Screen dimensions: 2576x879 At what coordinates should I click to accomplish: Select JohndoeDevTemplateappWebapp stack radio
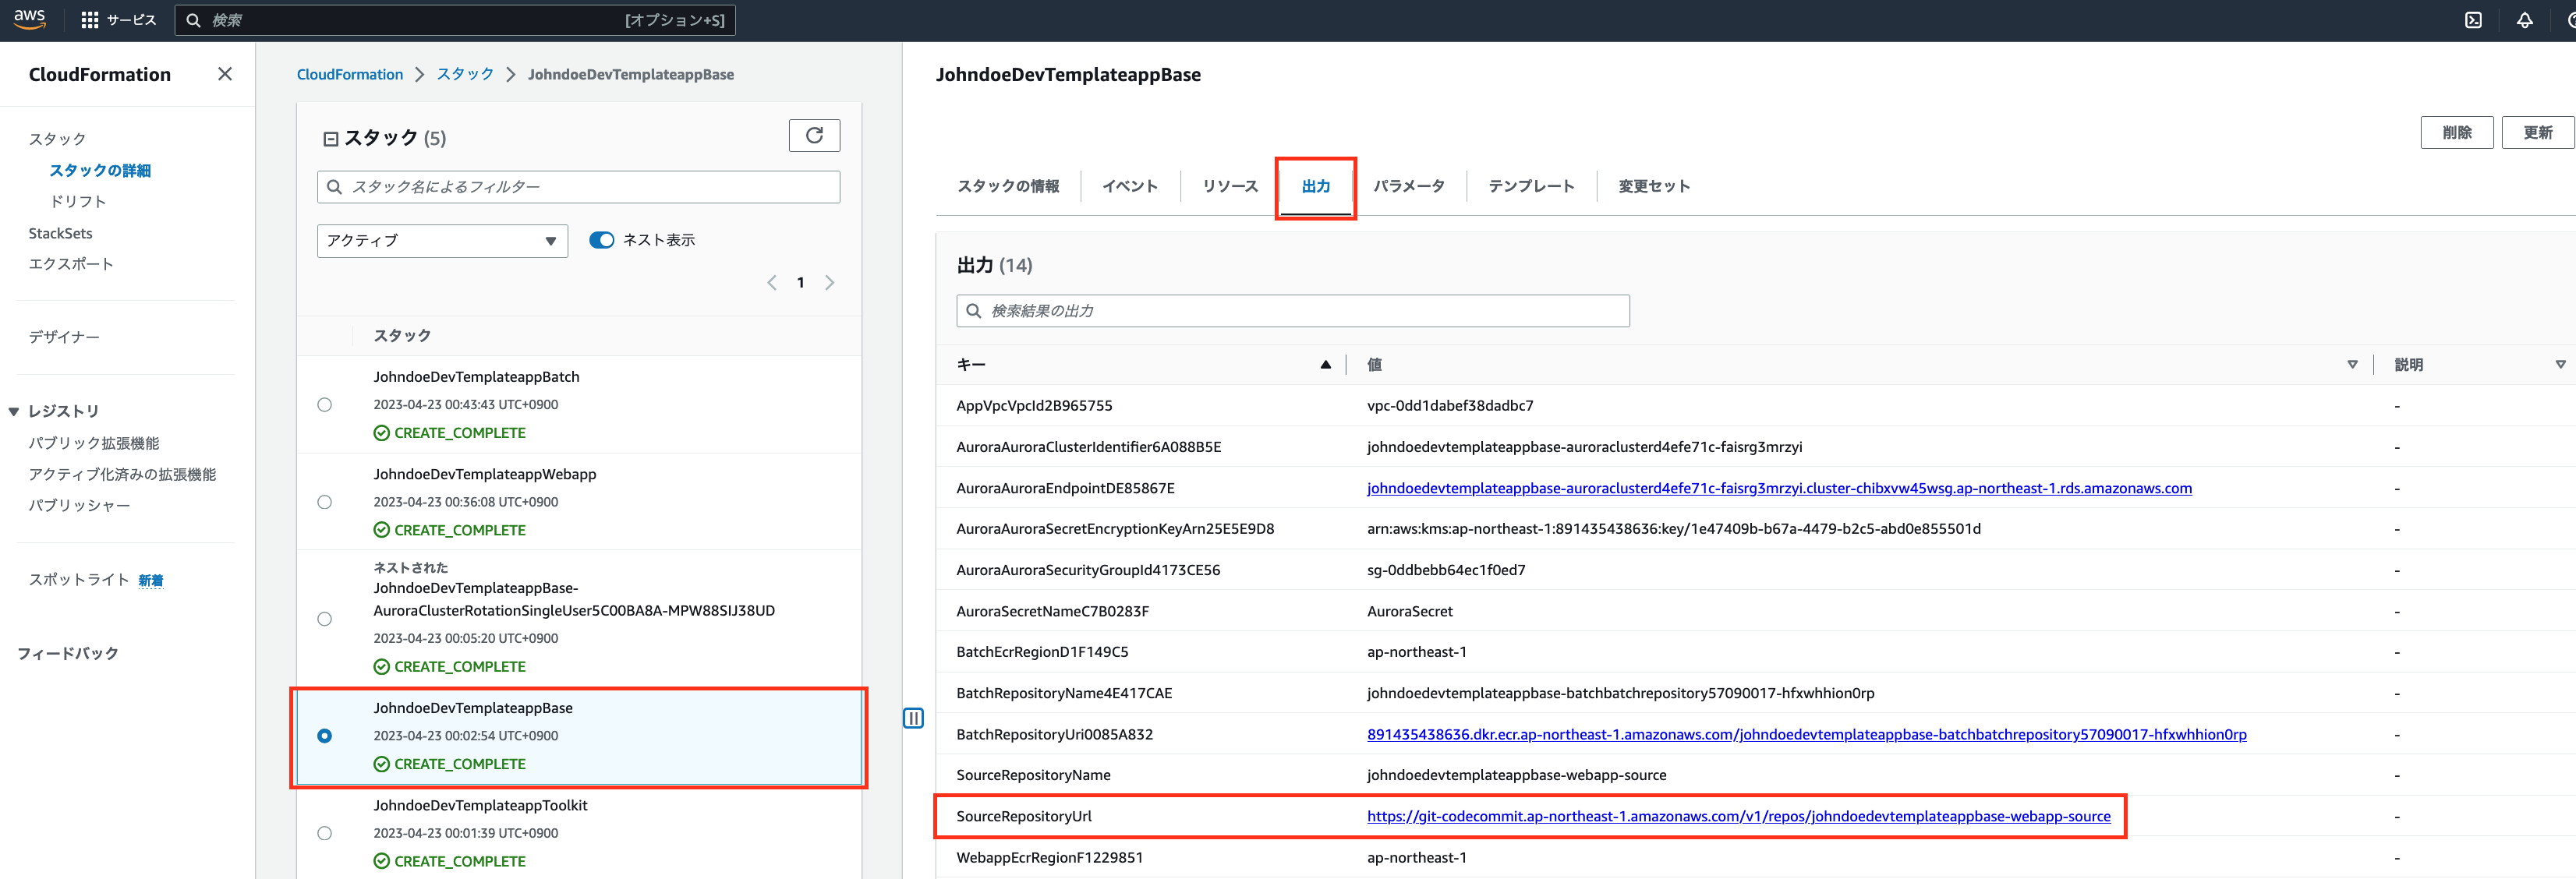[x=324, y=502]
